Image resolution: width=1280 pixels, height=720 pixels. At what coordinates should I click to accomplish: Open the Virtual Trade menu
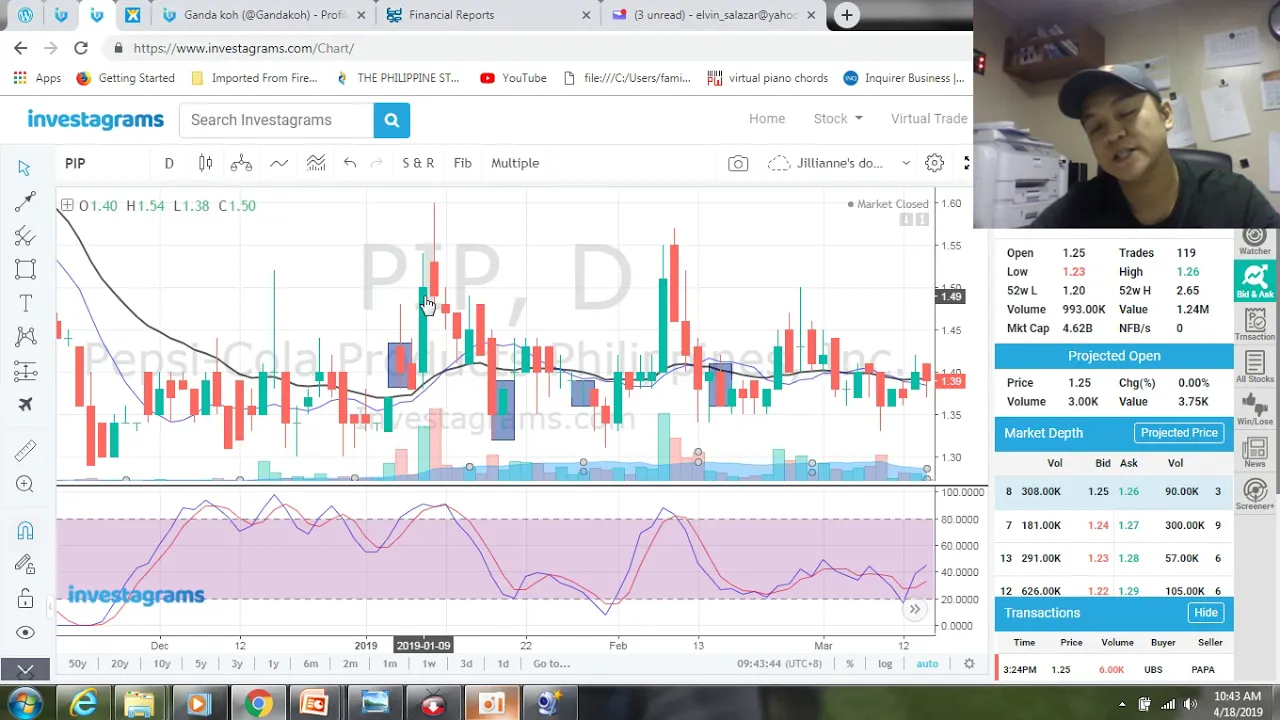(929, 118)
